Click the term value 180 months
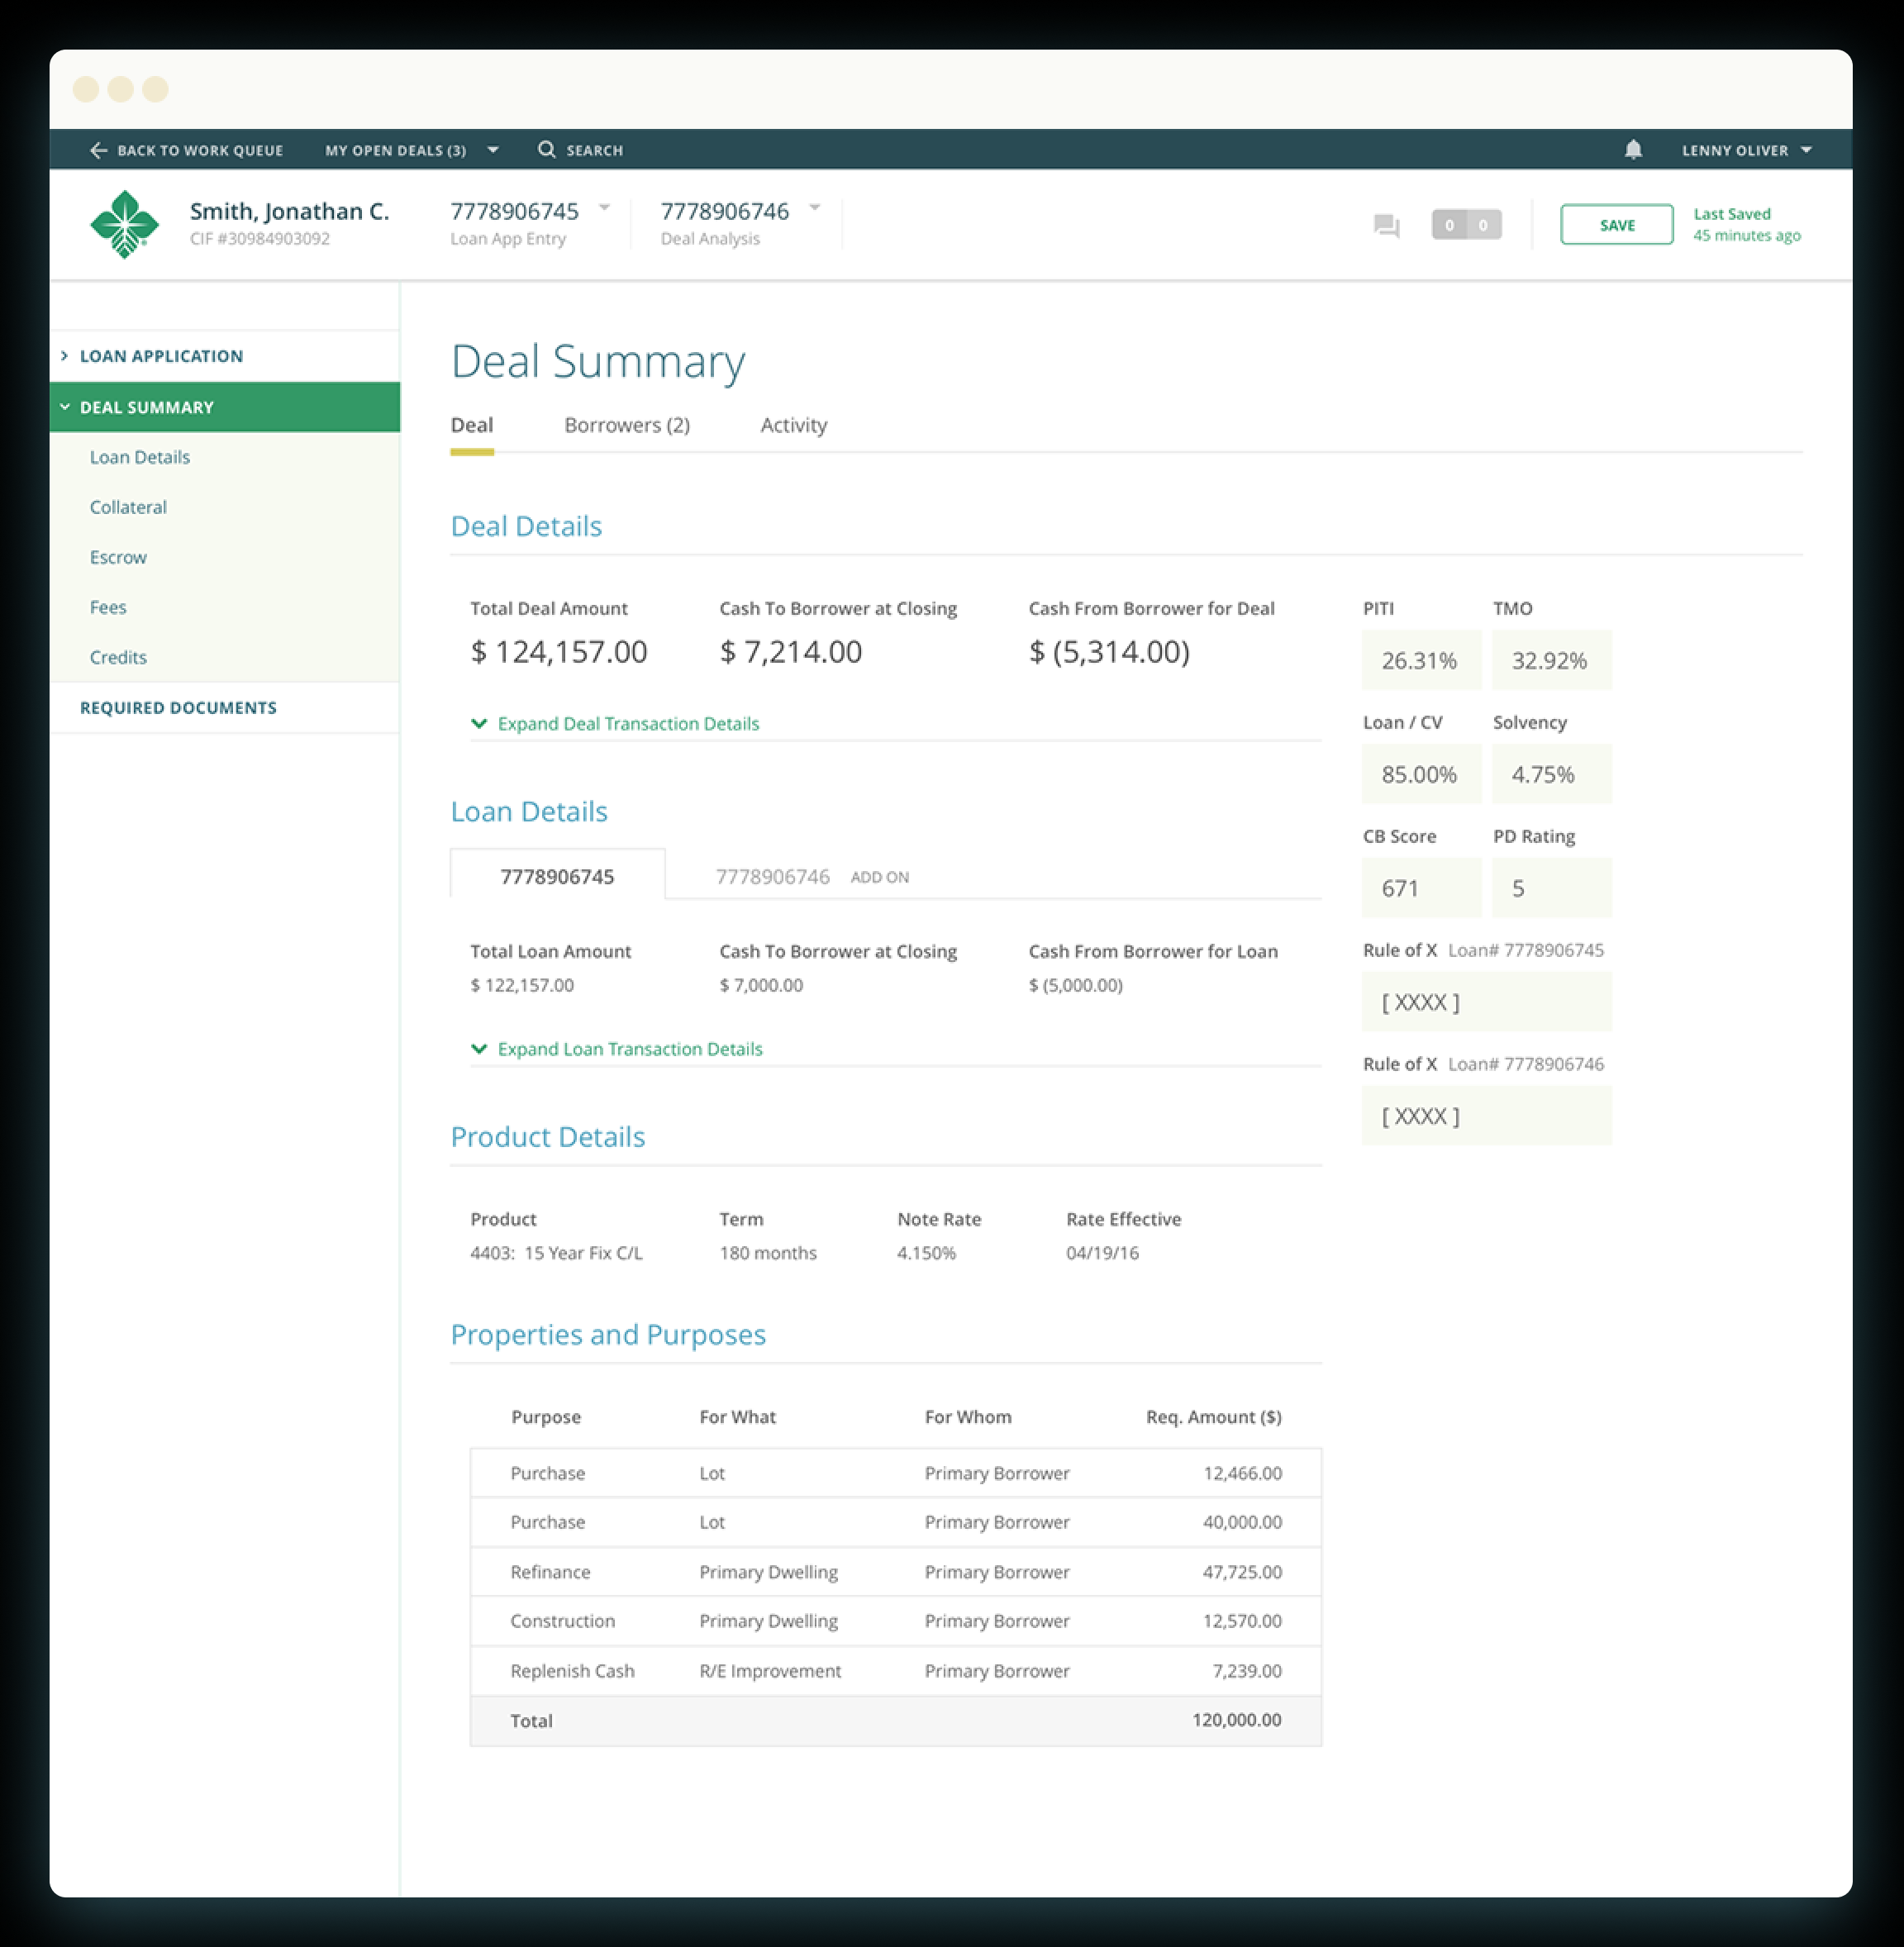The height and width of the screenshot is (1947, 1904). 768,1253
